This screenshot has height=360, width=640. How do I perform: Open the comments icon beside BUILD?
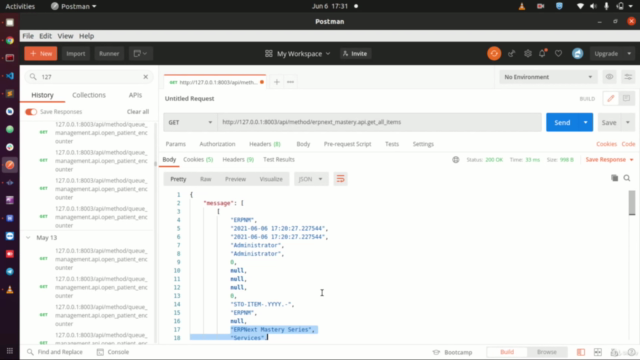tap(627, 98)
